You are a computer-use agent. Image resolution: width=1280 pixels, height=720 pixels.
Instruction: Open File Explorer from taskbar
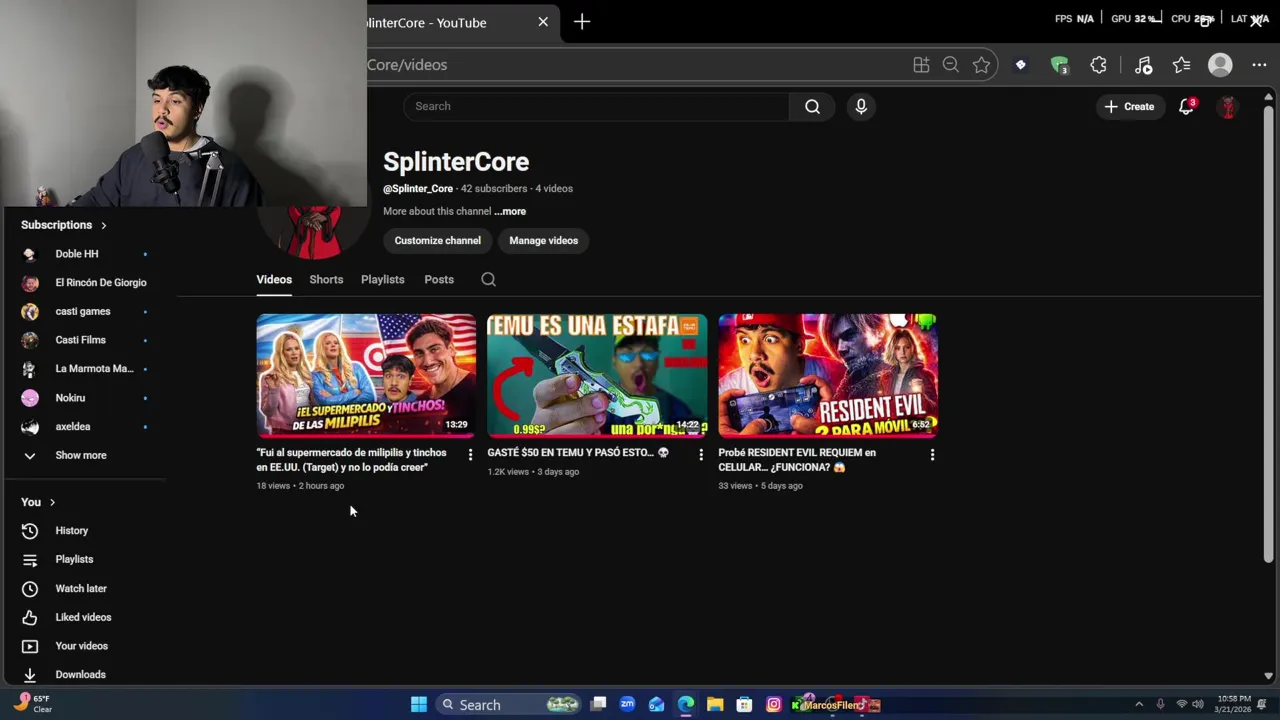pyautogui.click(x=715, y=705)
